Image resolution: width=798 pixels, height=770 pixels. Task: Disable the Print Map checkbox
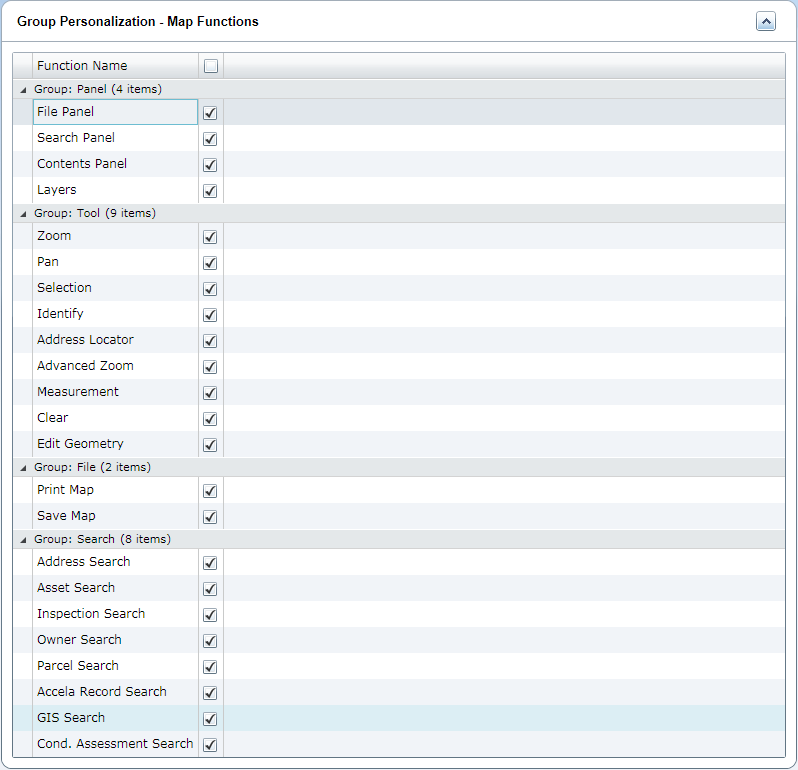pyautogui.click(x=210, y=491)
